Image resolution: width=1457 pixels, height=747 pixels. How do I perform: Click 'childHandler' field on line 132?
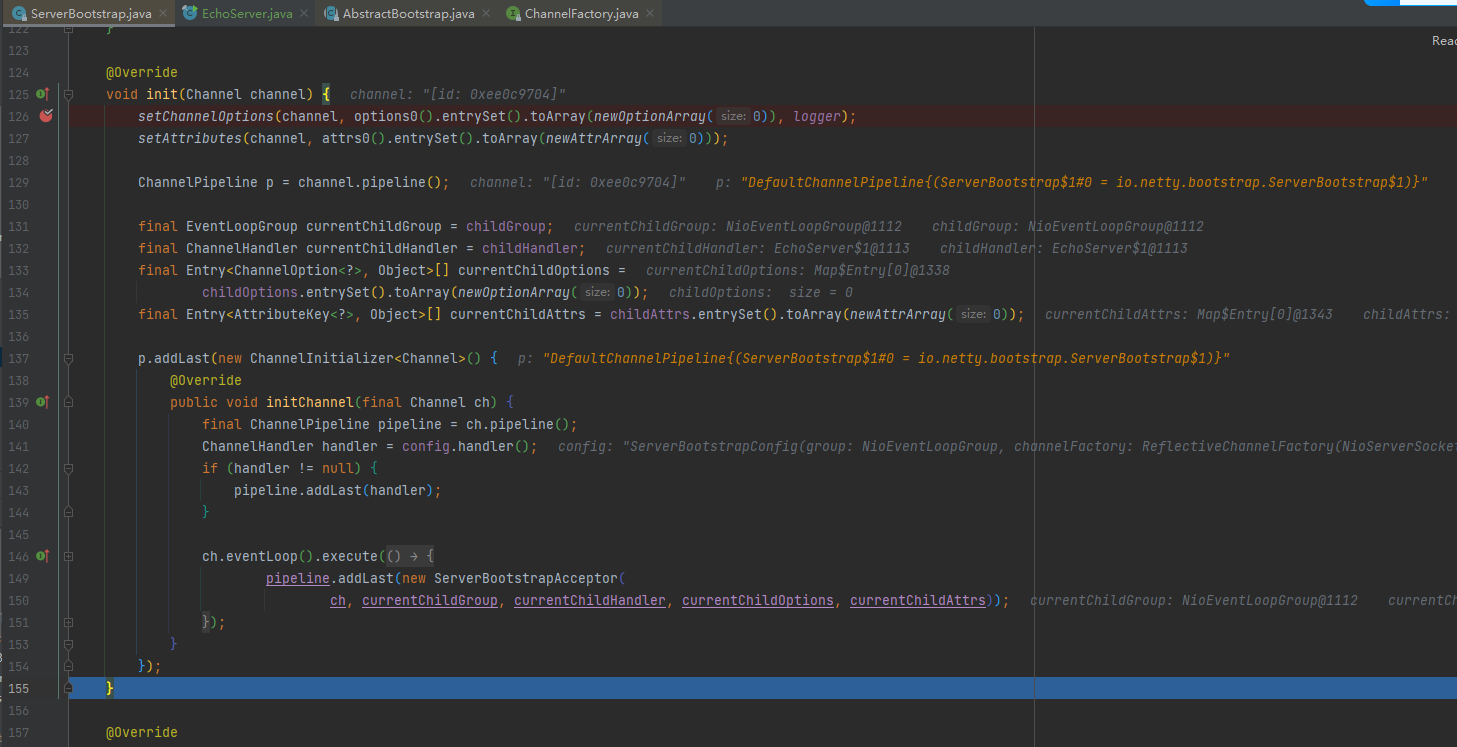point(530,248)
